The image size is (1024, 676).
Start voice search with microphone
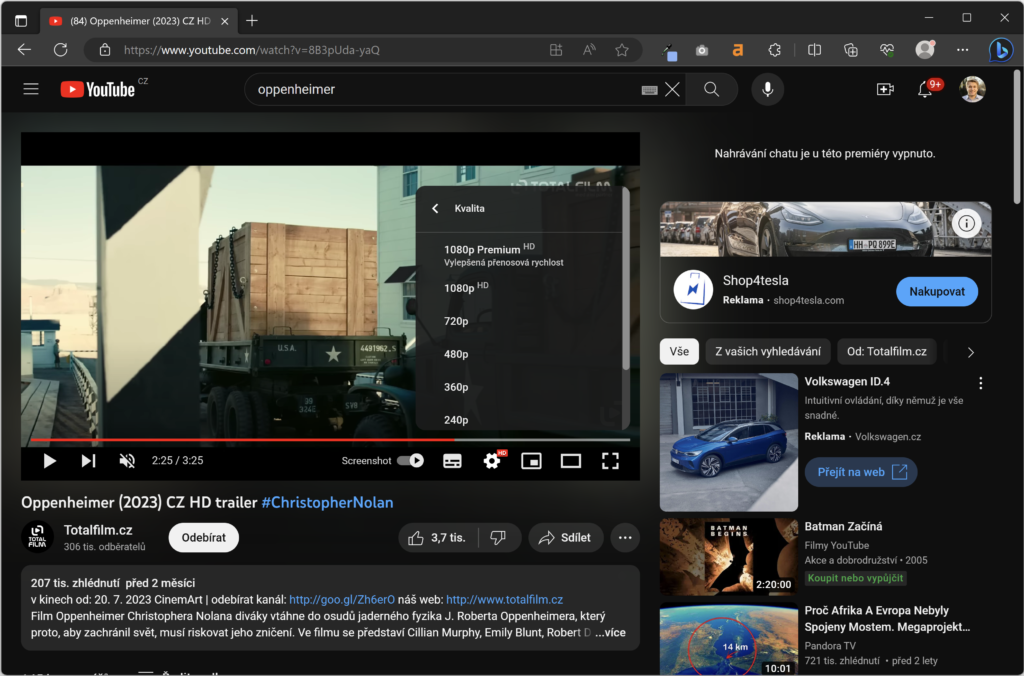click(767, 89)
